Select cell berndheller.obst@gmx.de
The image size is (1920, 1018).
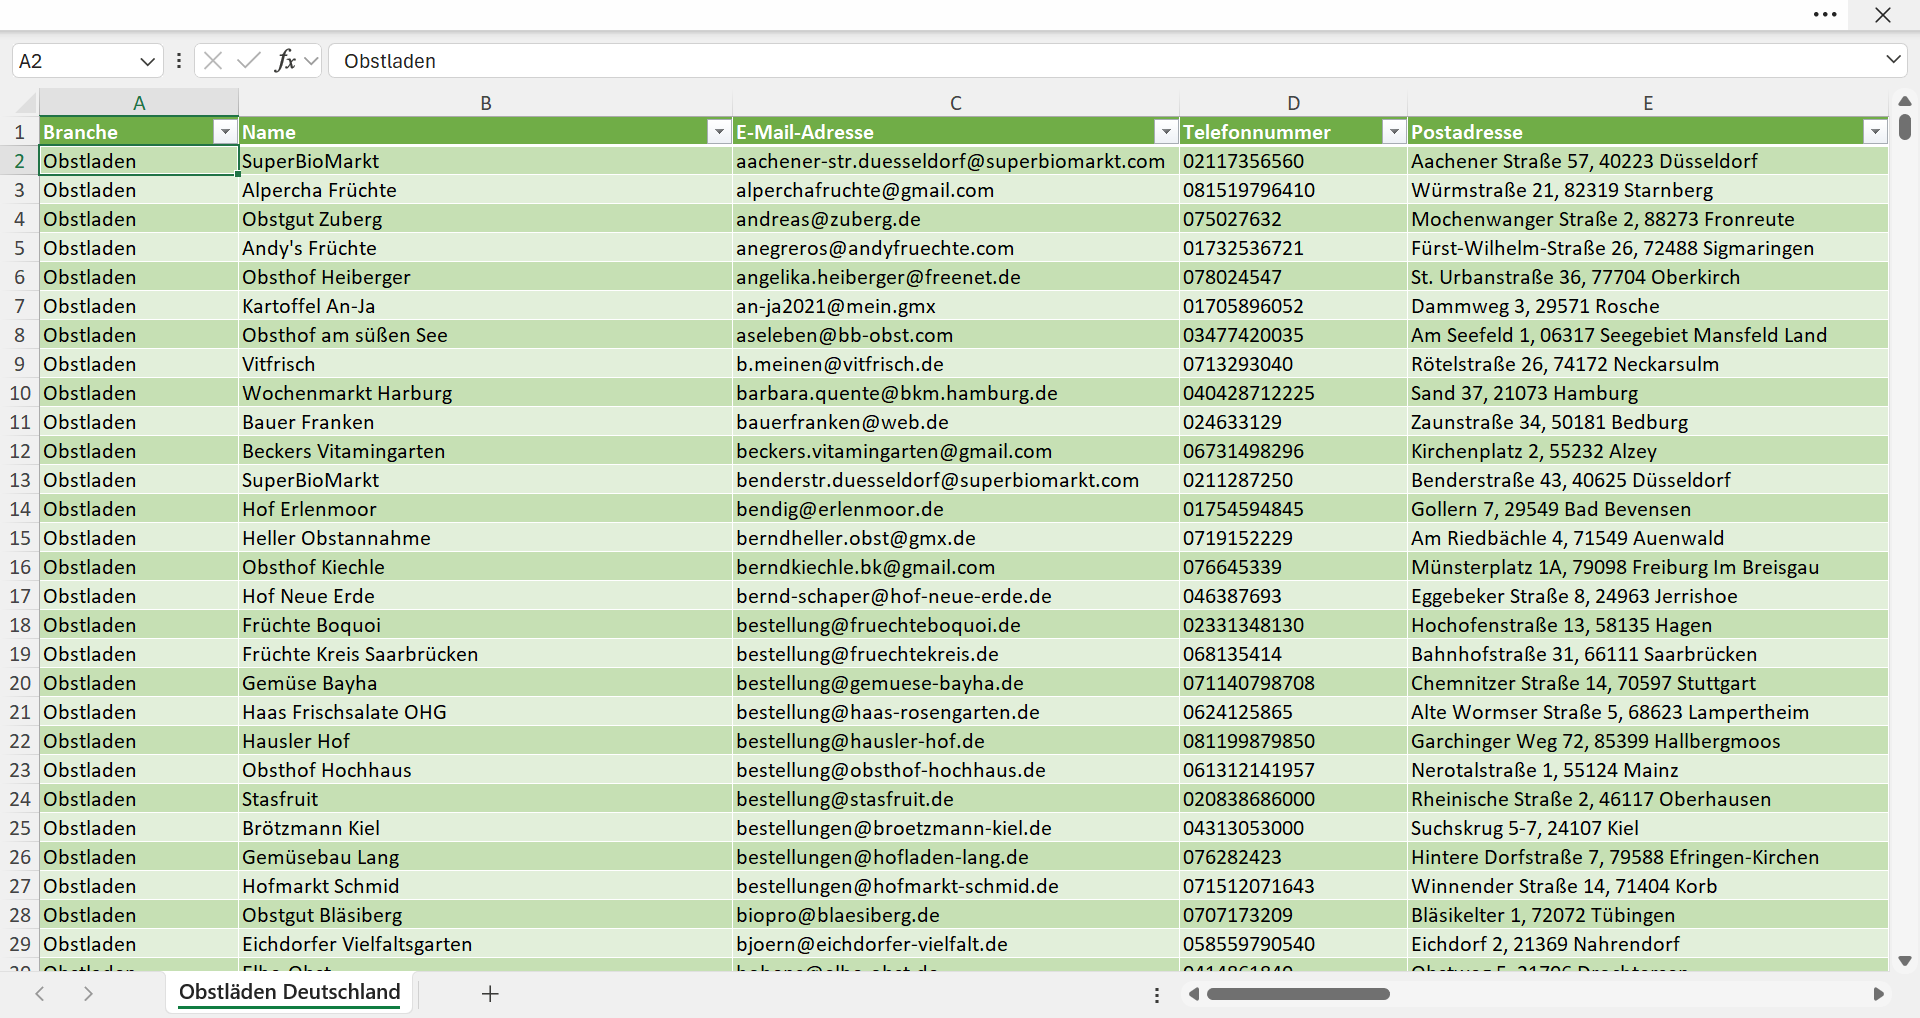pyautogui.click(x=956, y=538)
